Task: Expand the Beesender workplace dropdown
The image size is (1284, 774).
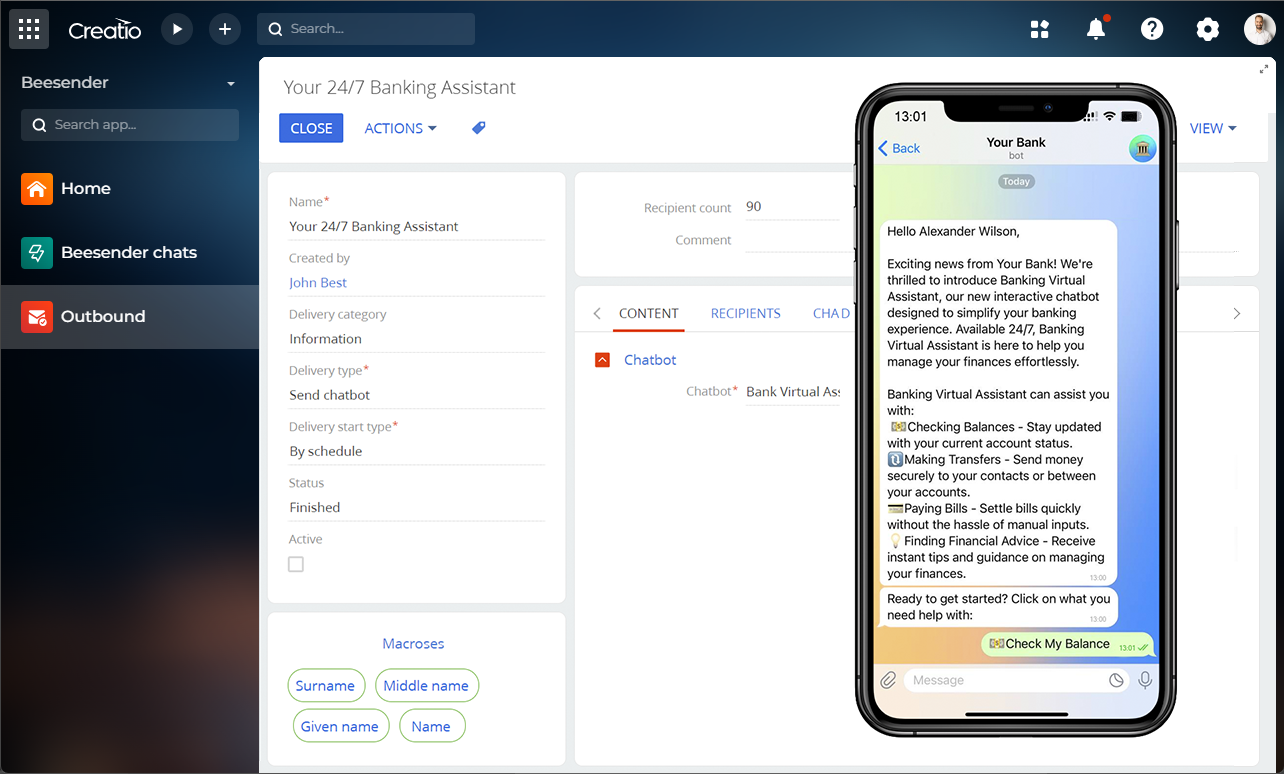Action: pyautogui.click(x=231, y=83)
